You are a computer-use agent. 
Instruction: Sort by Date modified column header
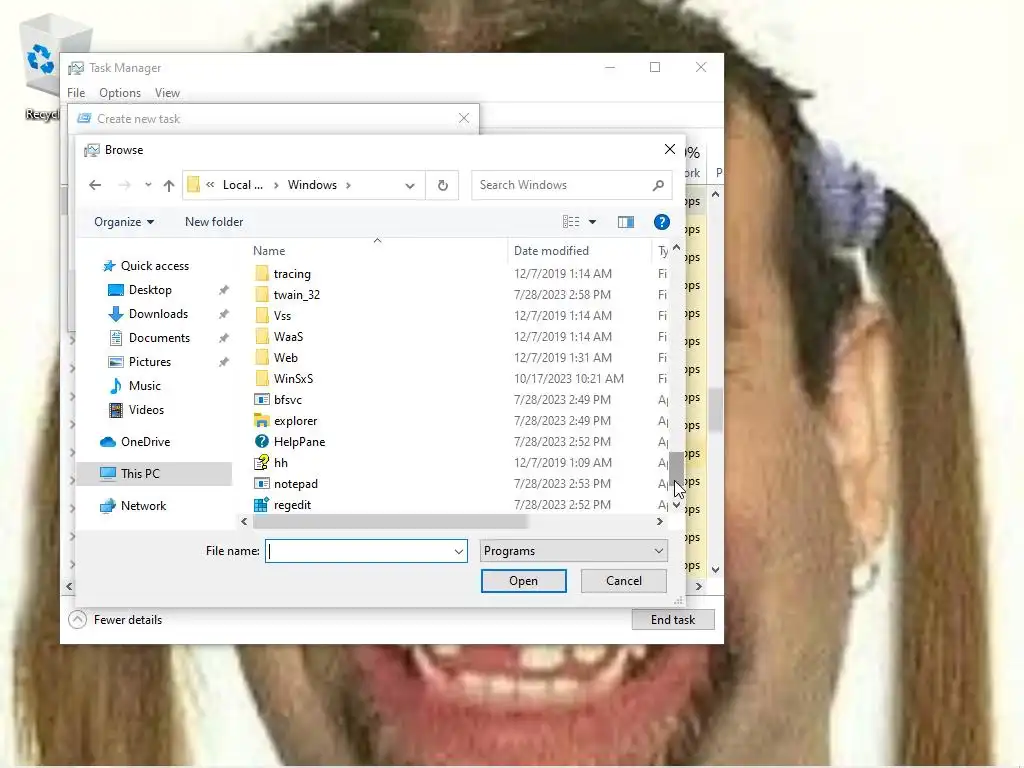[x=551, y=251]
